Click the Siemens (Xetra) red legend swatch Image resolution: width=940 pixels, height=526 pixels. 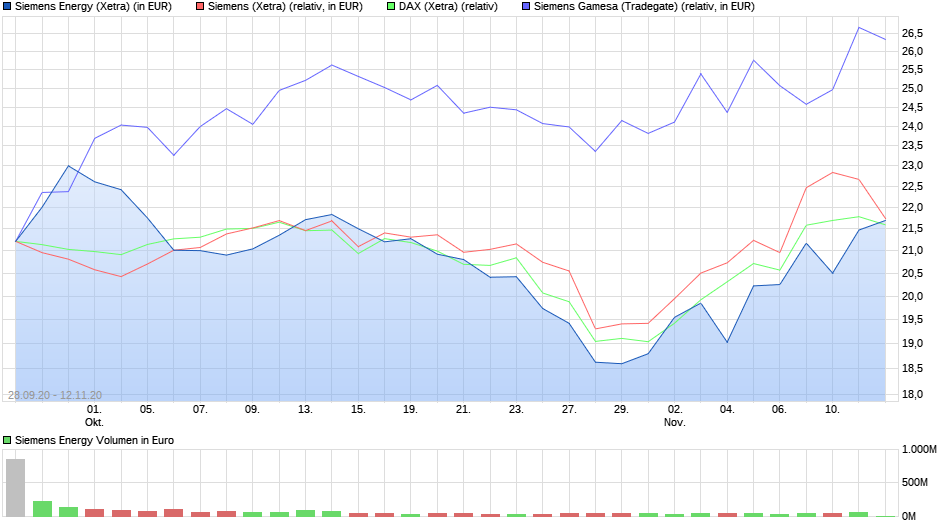pos(200,7)
